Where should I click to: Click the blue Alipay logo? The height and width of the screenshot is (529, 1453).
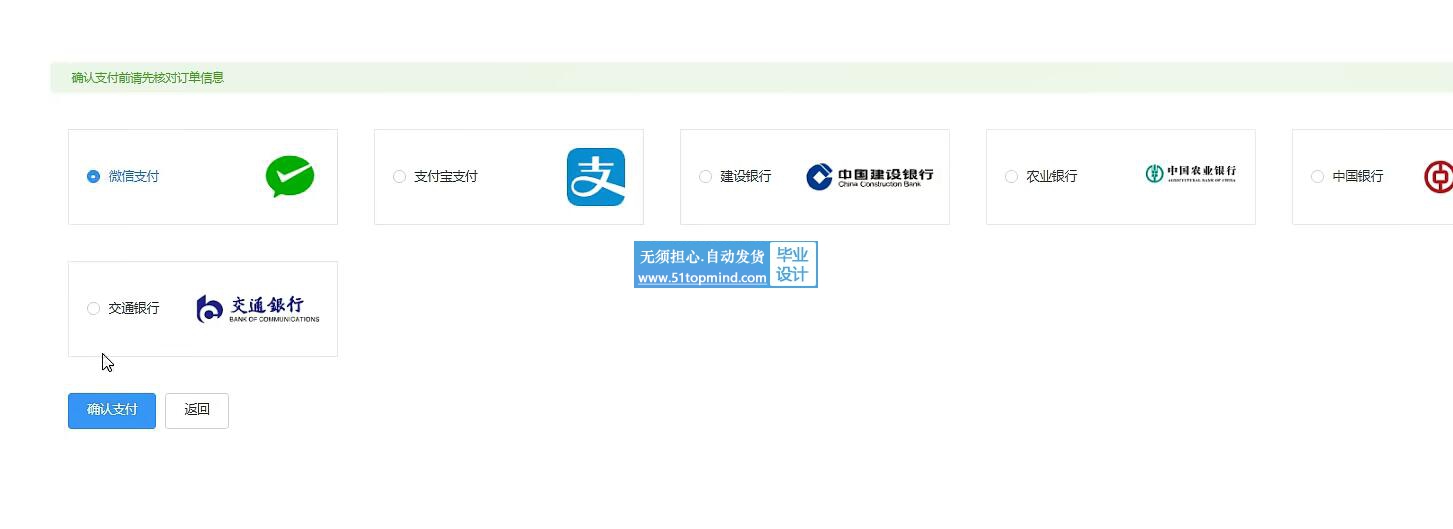pos(596,177)
